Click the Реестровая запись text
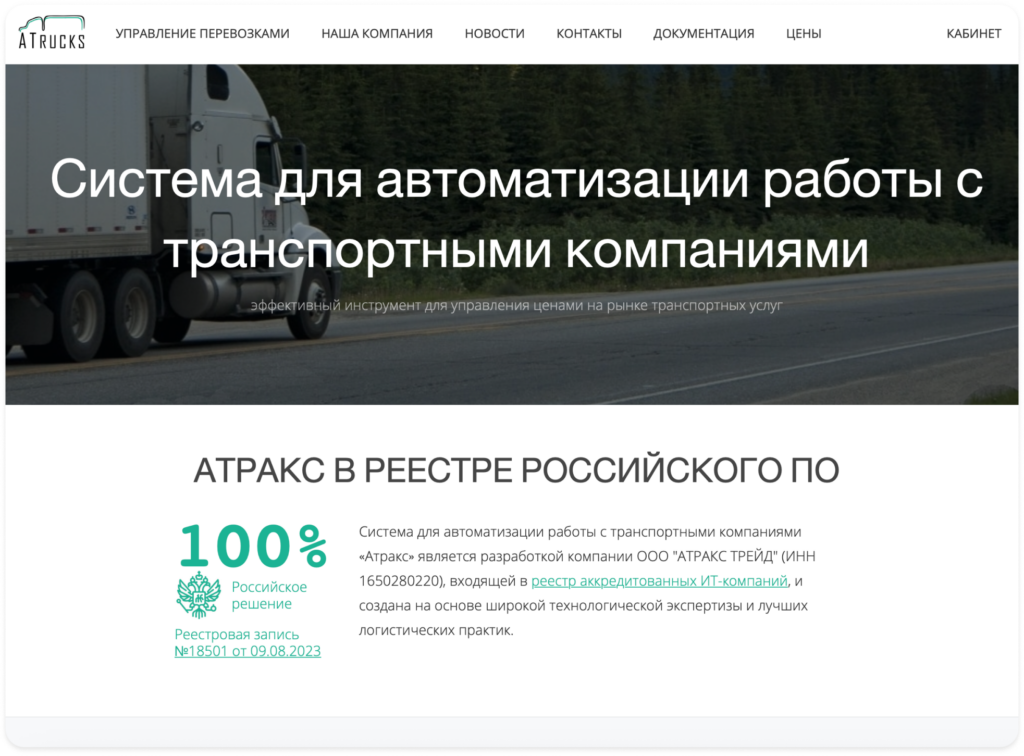This screenshot has height=756, width=1024. point(236,634)
